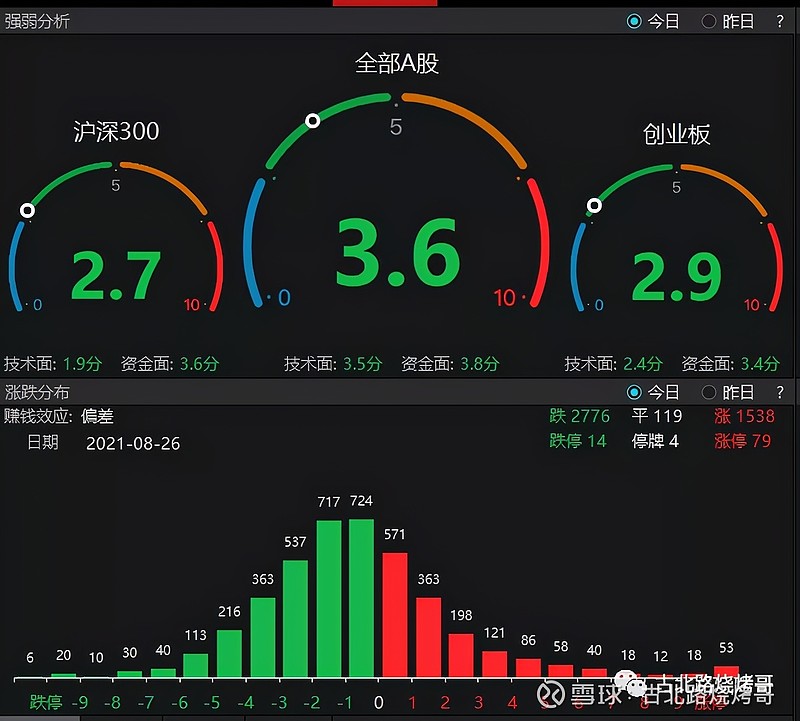Click 技术面 3.5分 under 全部A股
The image size is (800, 721).
coord(333,364)
